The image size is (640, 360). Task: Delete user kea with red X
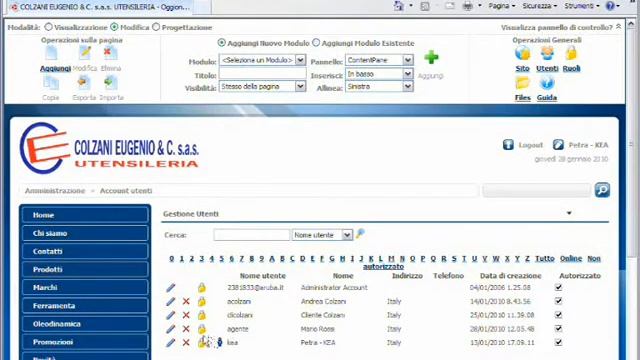click(186, 343)
